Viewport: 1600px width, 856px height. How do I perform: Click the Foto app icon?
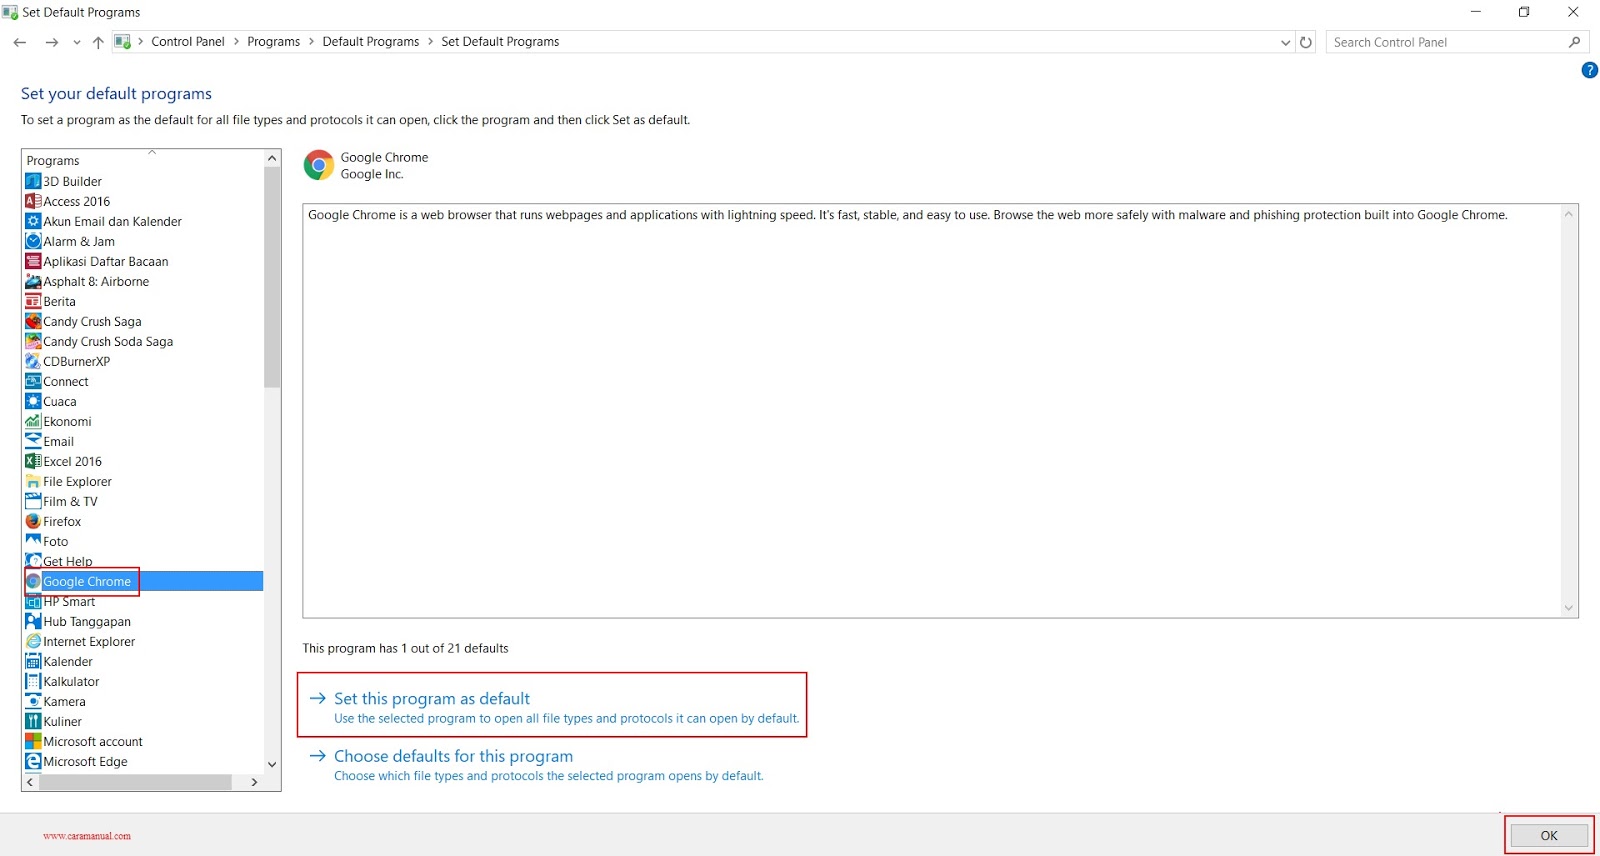[33, 541]
